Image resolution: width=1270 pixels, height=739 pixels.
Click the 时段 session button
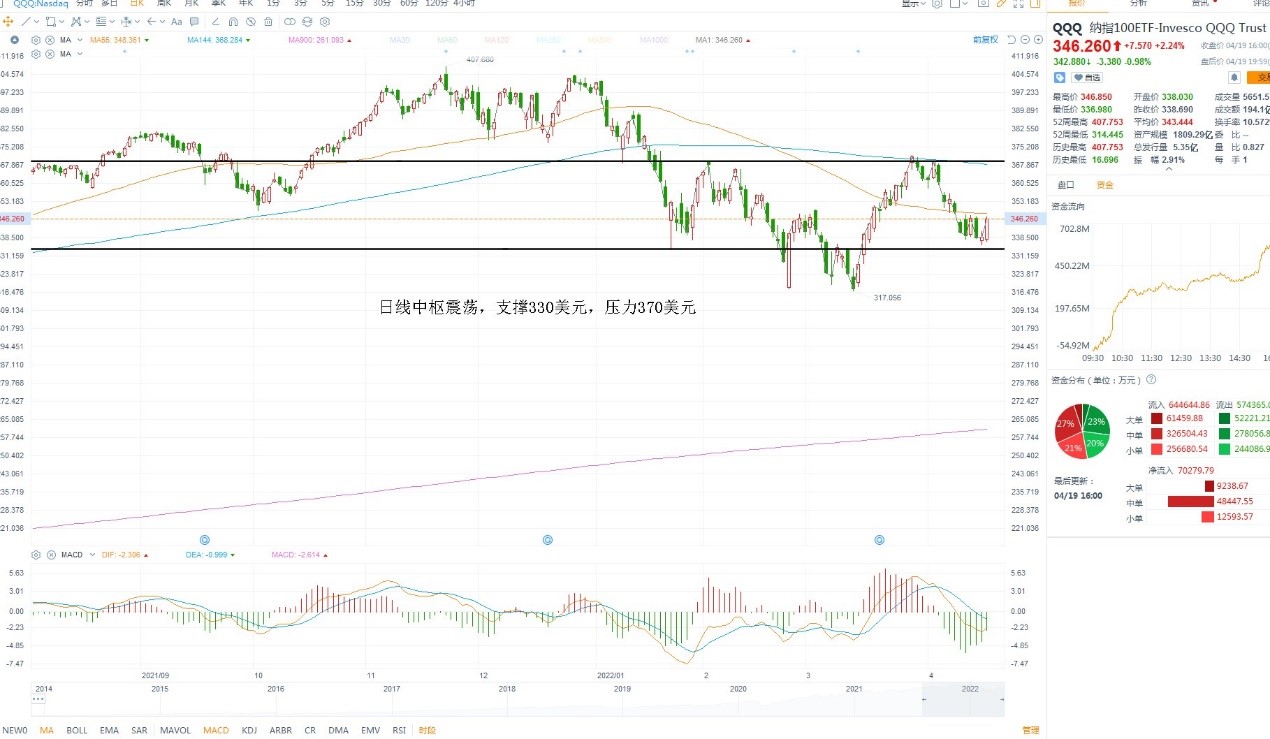pos(427,730)
